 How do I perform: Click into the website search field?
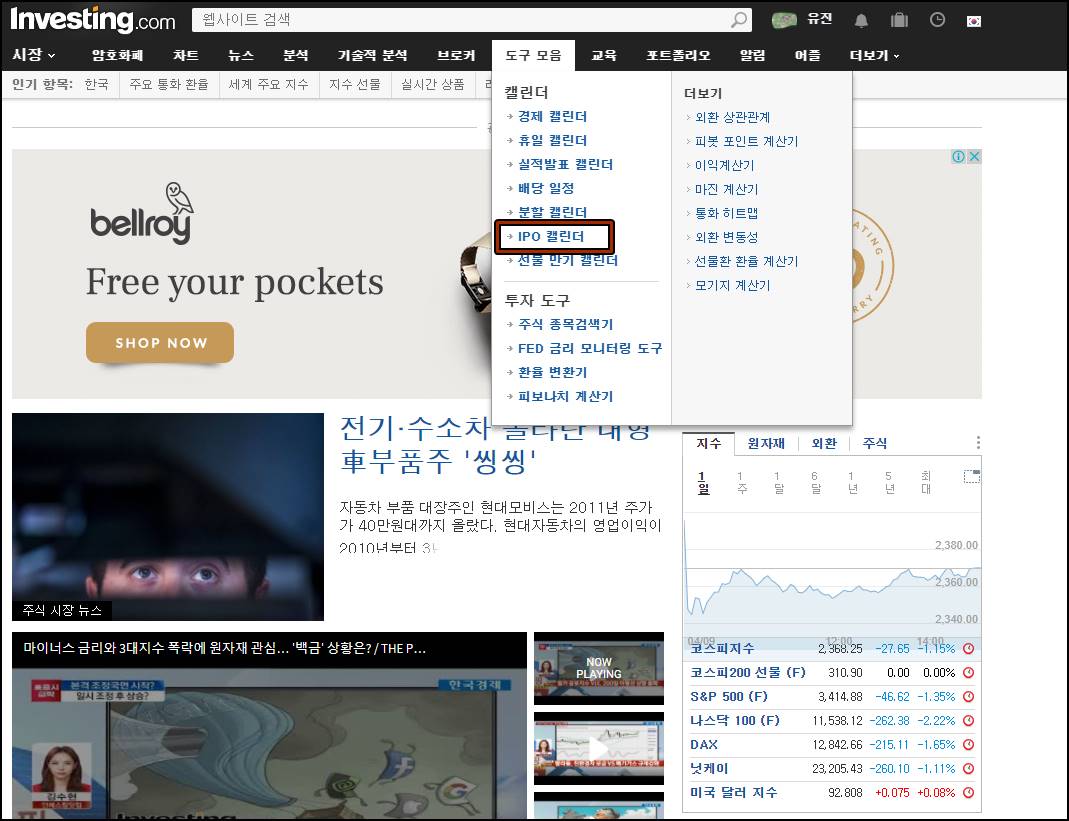[460, 20]
